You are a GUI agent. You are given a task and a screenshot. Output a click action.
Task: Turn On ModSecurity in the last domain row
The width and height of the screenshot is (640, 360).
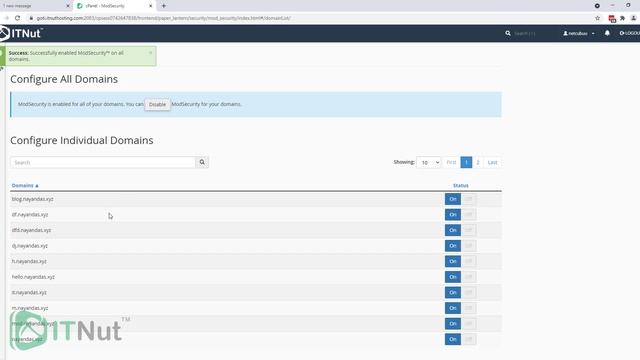pos(453,339)
